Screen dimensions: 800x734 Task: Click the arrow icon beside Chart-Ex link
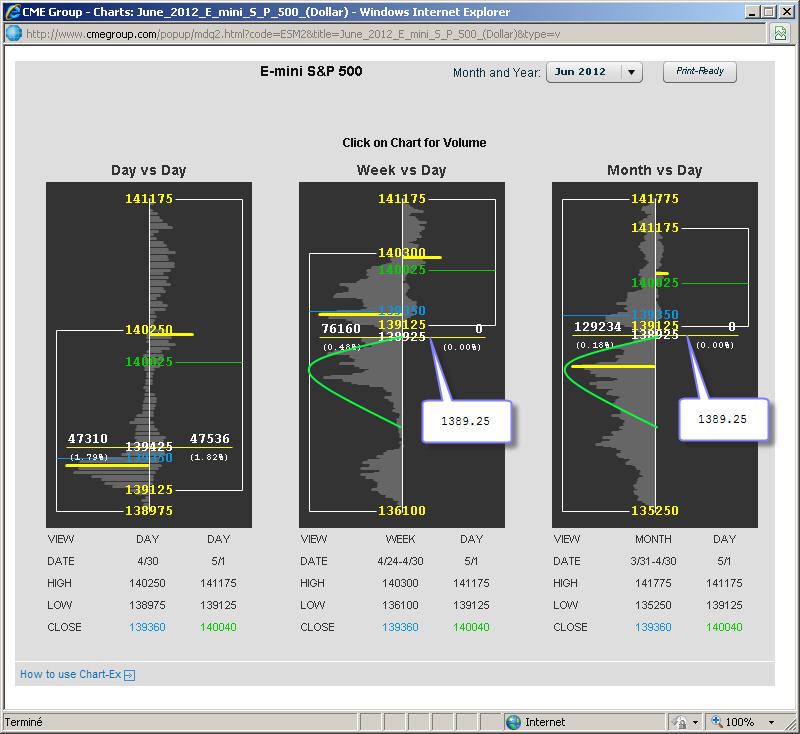[x=130, y=675]
